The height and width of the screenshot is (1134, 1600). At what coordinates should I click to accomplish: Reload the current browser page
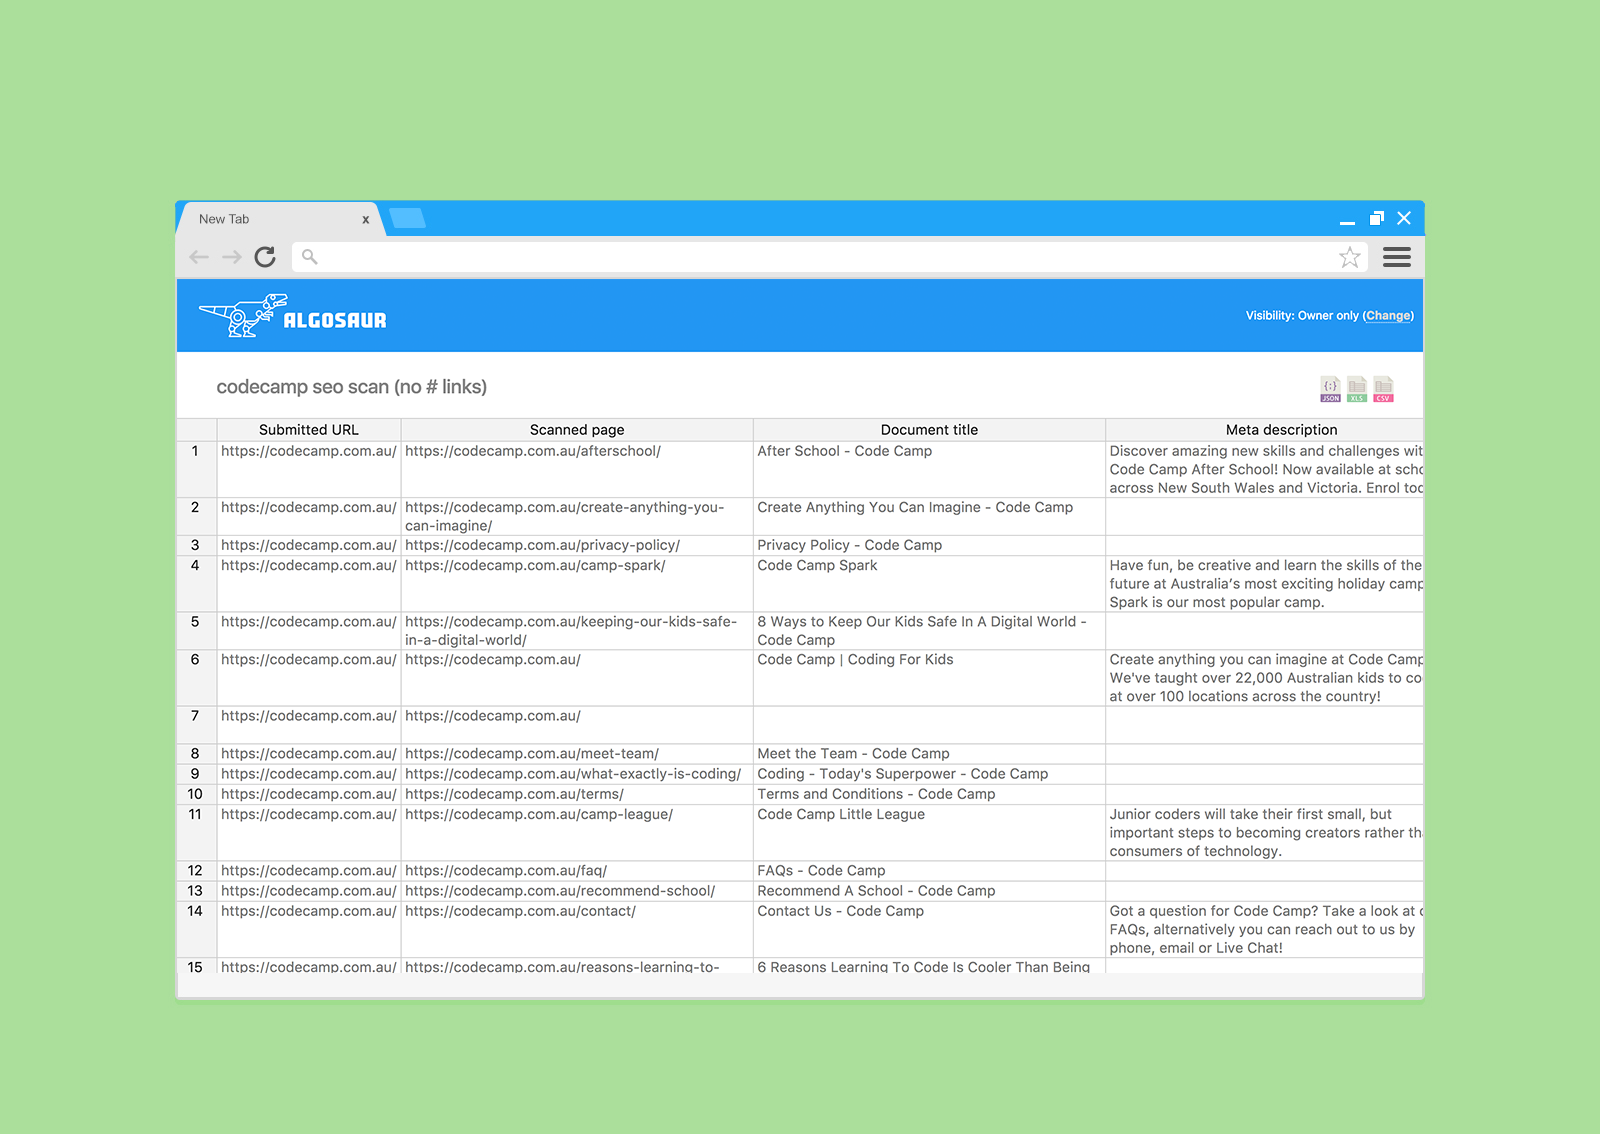(265, 257)
